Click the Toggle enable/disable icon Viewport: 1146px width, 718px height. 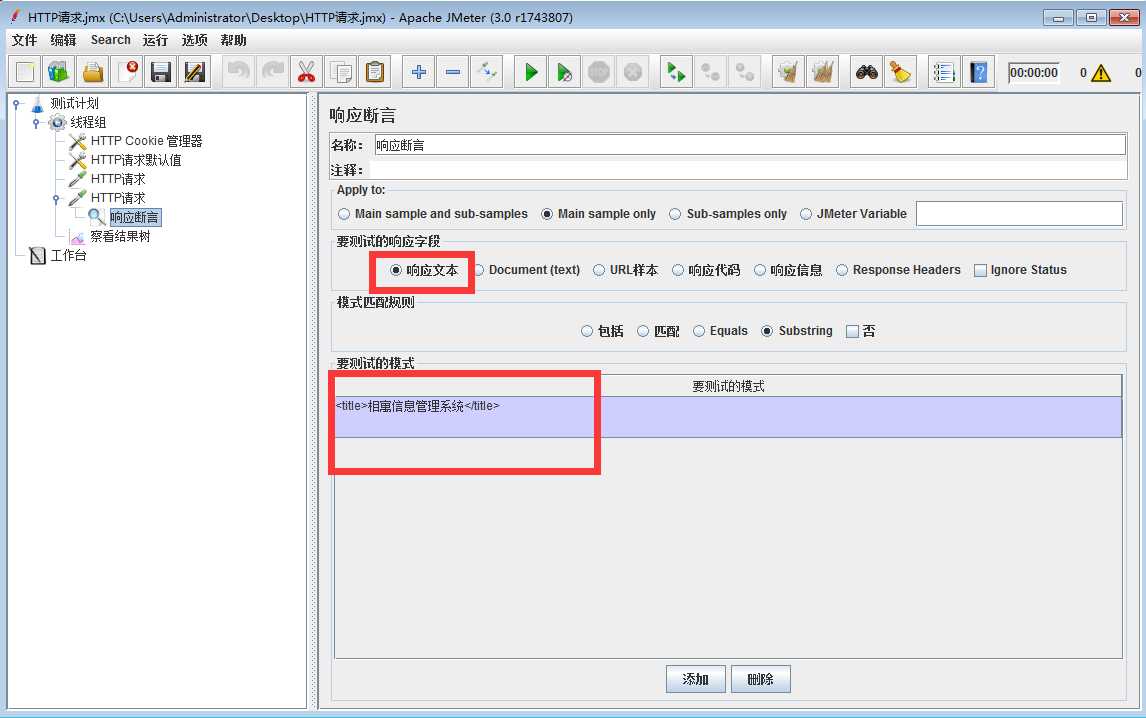[487, 72]
